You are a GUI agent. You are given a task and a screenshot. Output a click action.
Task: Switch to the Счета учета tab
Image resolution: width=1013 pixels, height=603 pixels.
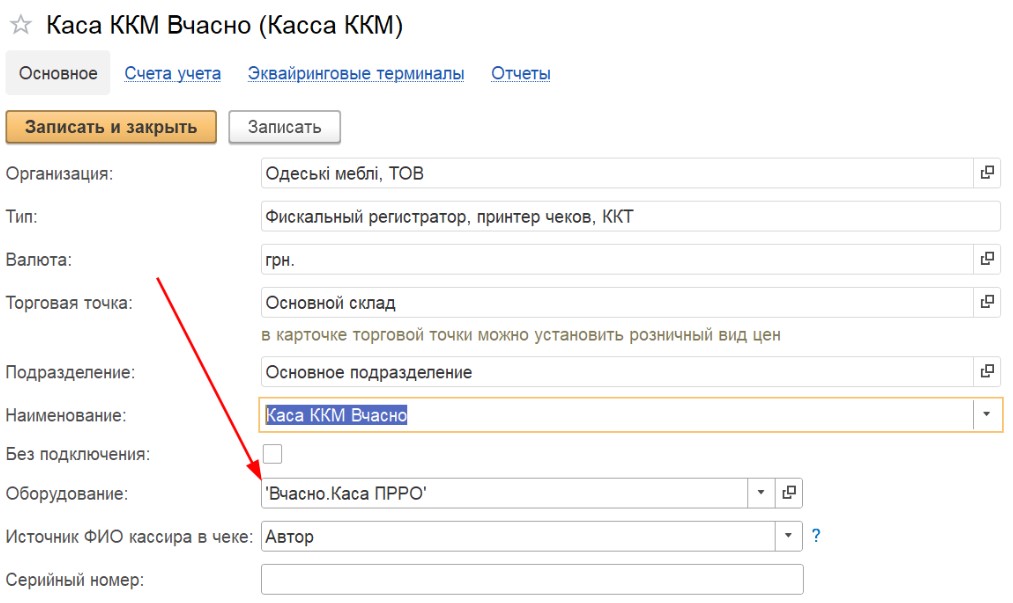[172, 73]
